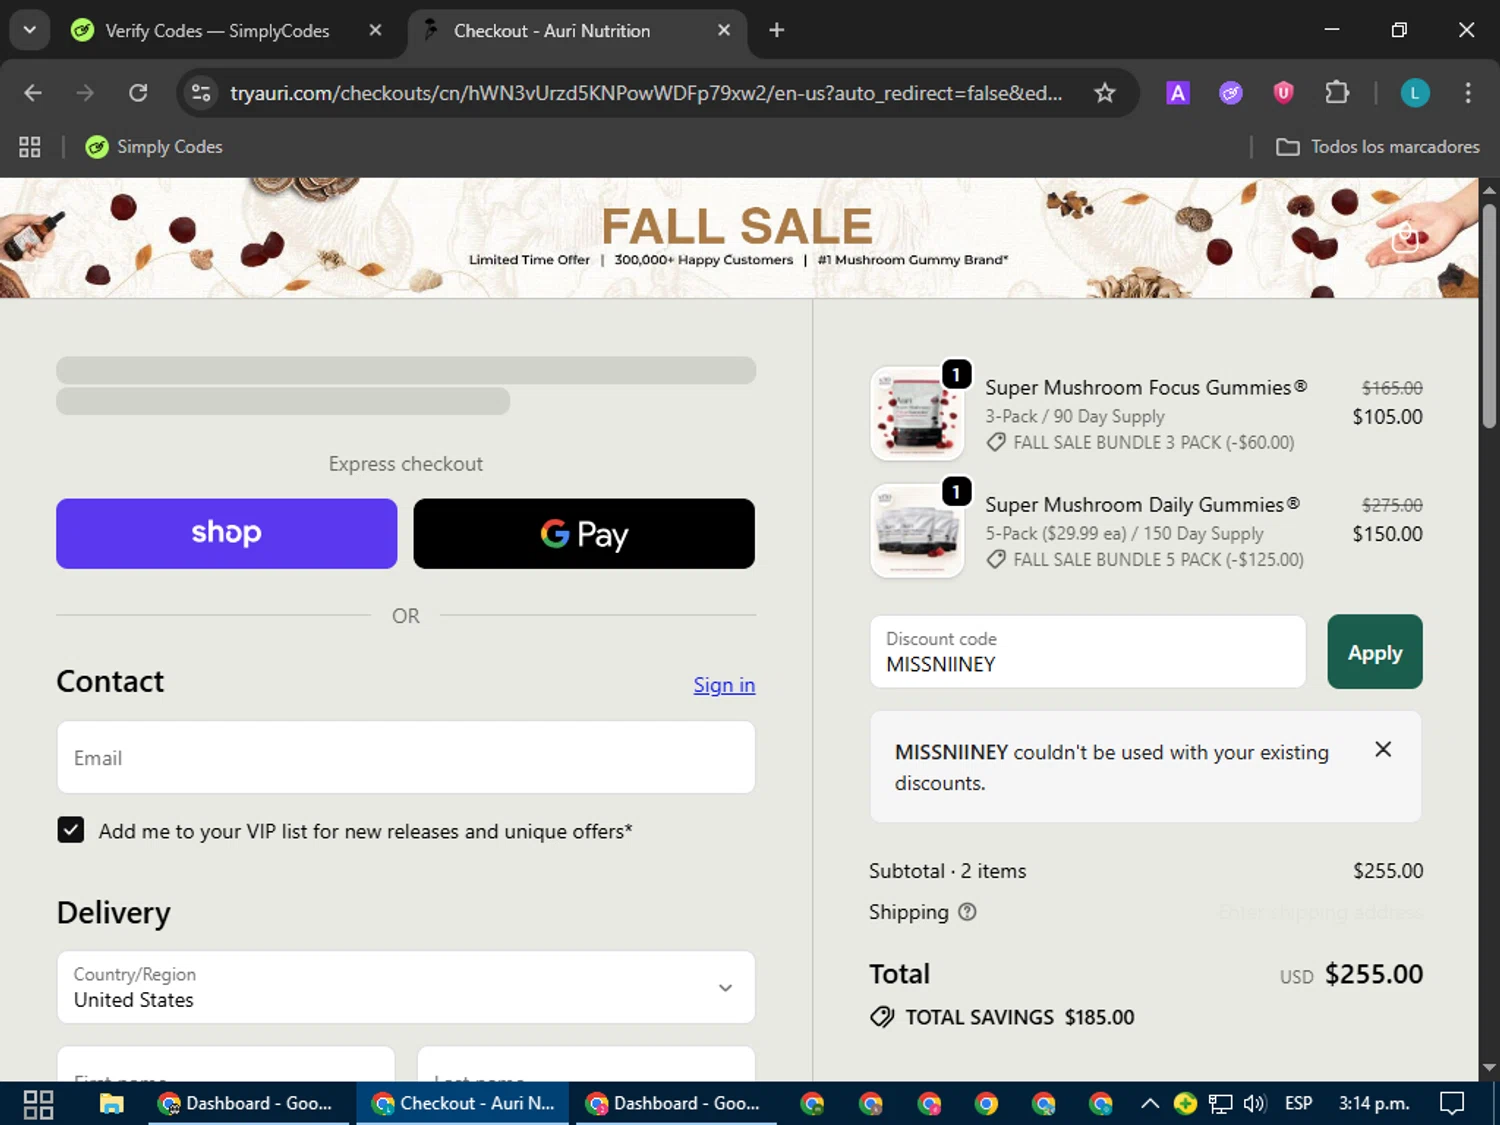Click the Sign in link

724,685
